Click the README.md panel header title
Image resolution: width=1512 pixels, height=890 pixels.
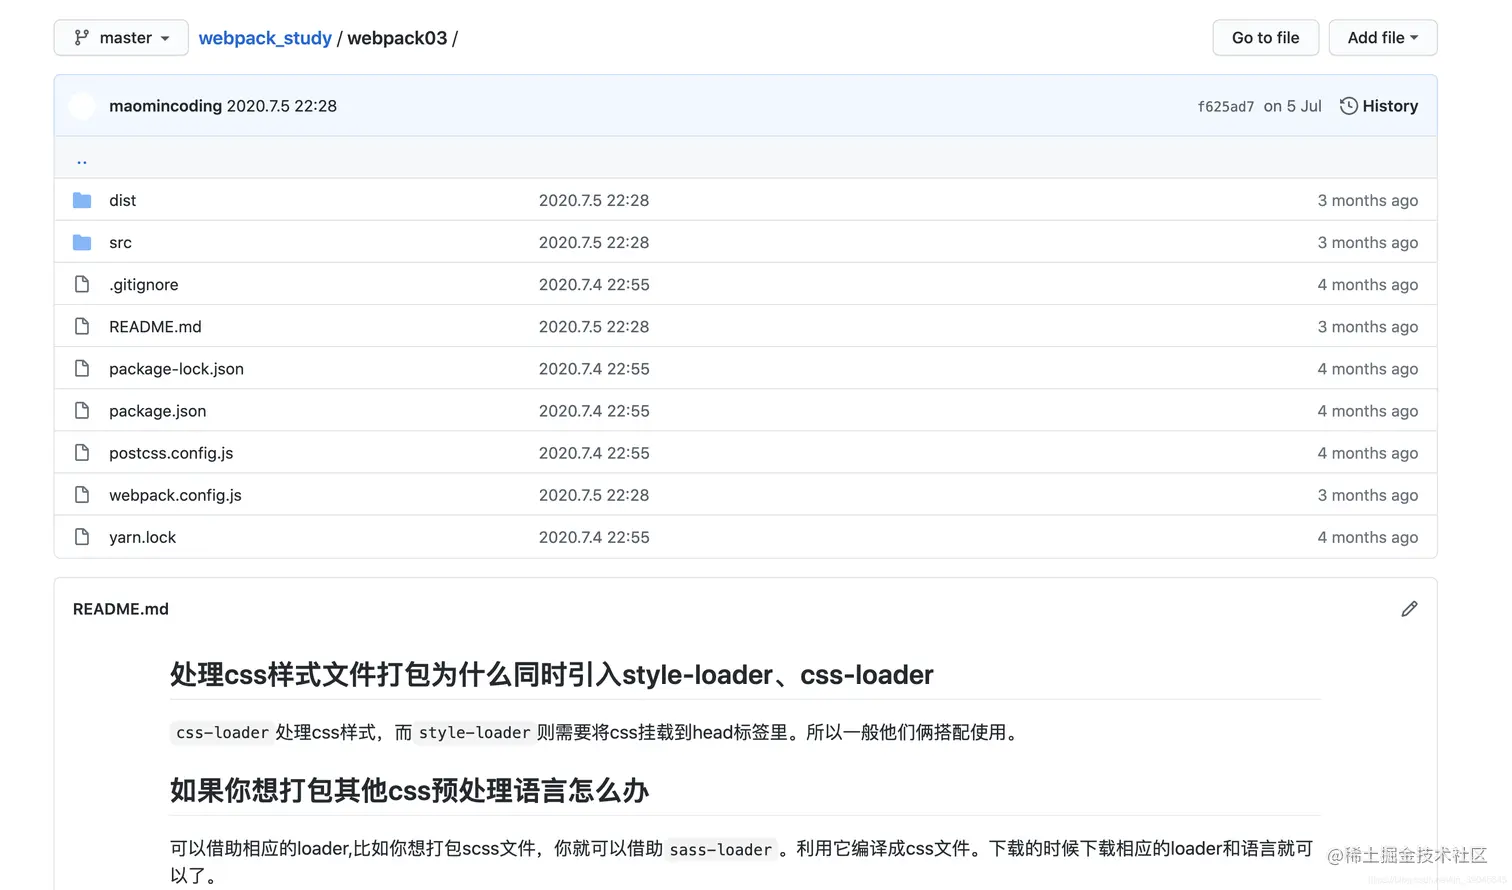[x=121, y=609]
